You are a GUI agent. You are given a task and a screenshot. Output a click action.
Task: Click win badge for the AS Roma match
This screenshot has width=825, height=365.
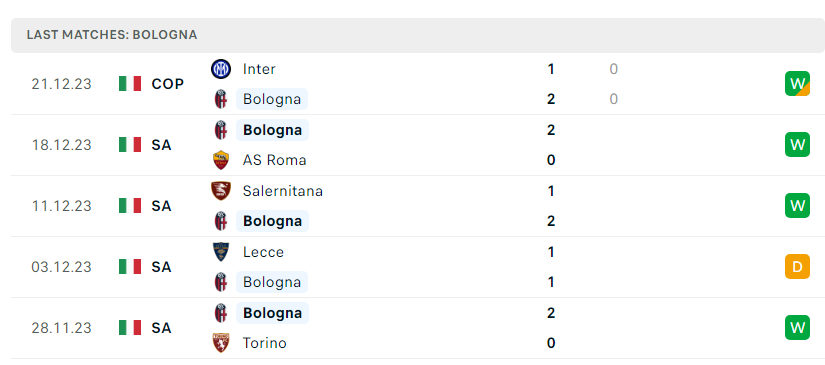(x=797, y=145)
